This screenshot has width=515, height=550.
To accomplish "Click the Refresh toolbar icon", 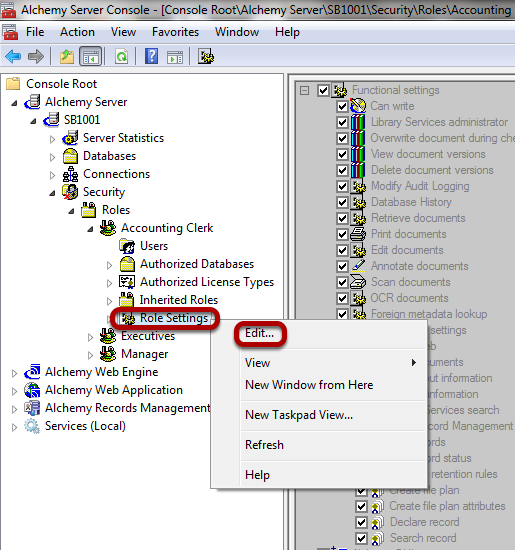I will [121, 56].
